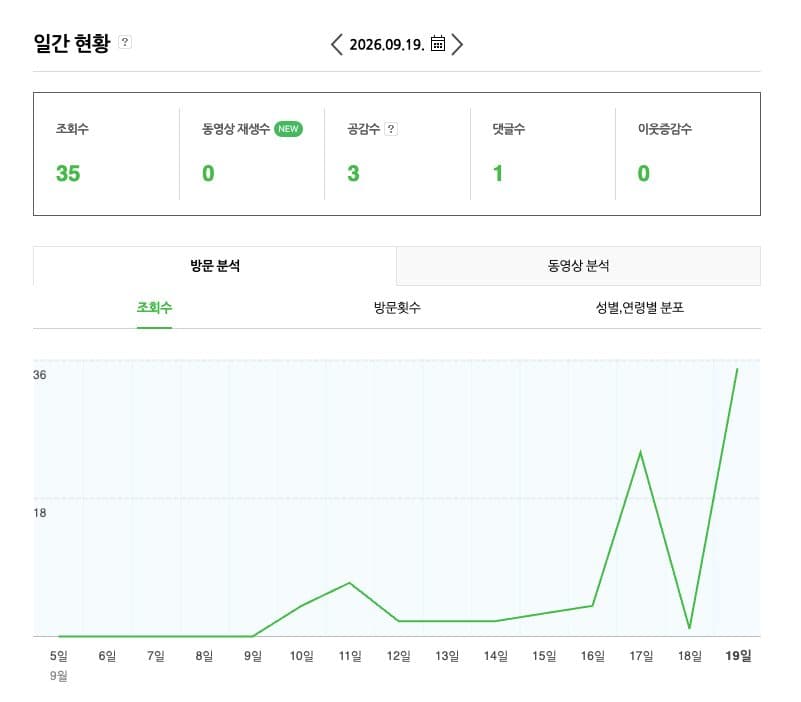Open help icon next to 공감수
801x702 pixels.
[391, 129]
